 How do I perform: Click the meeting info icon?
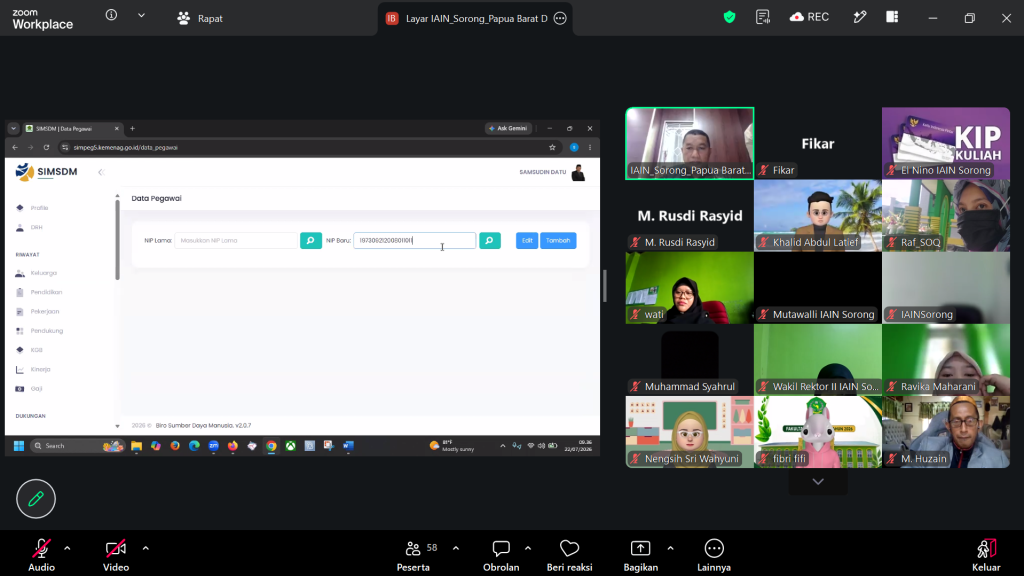112,15
